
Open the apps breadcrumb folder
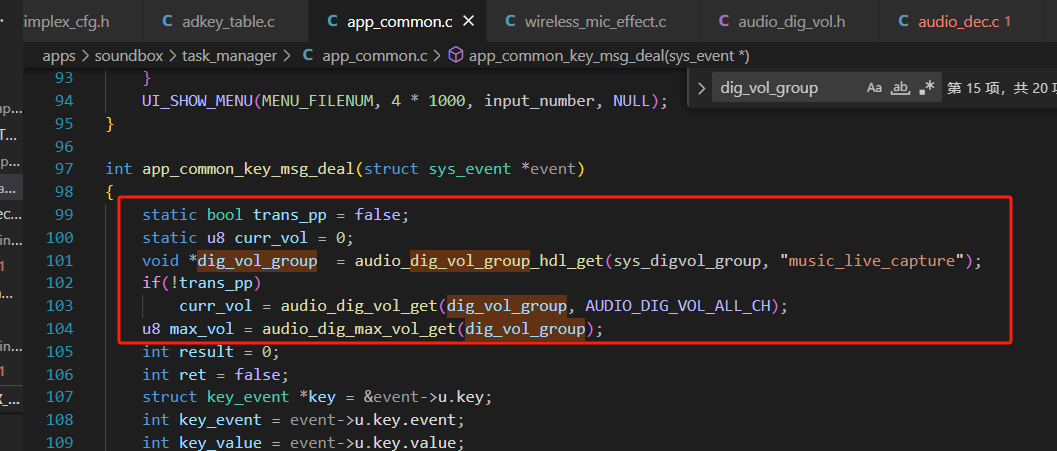click(59, 55)
